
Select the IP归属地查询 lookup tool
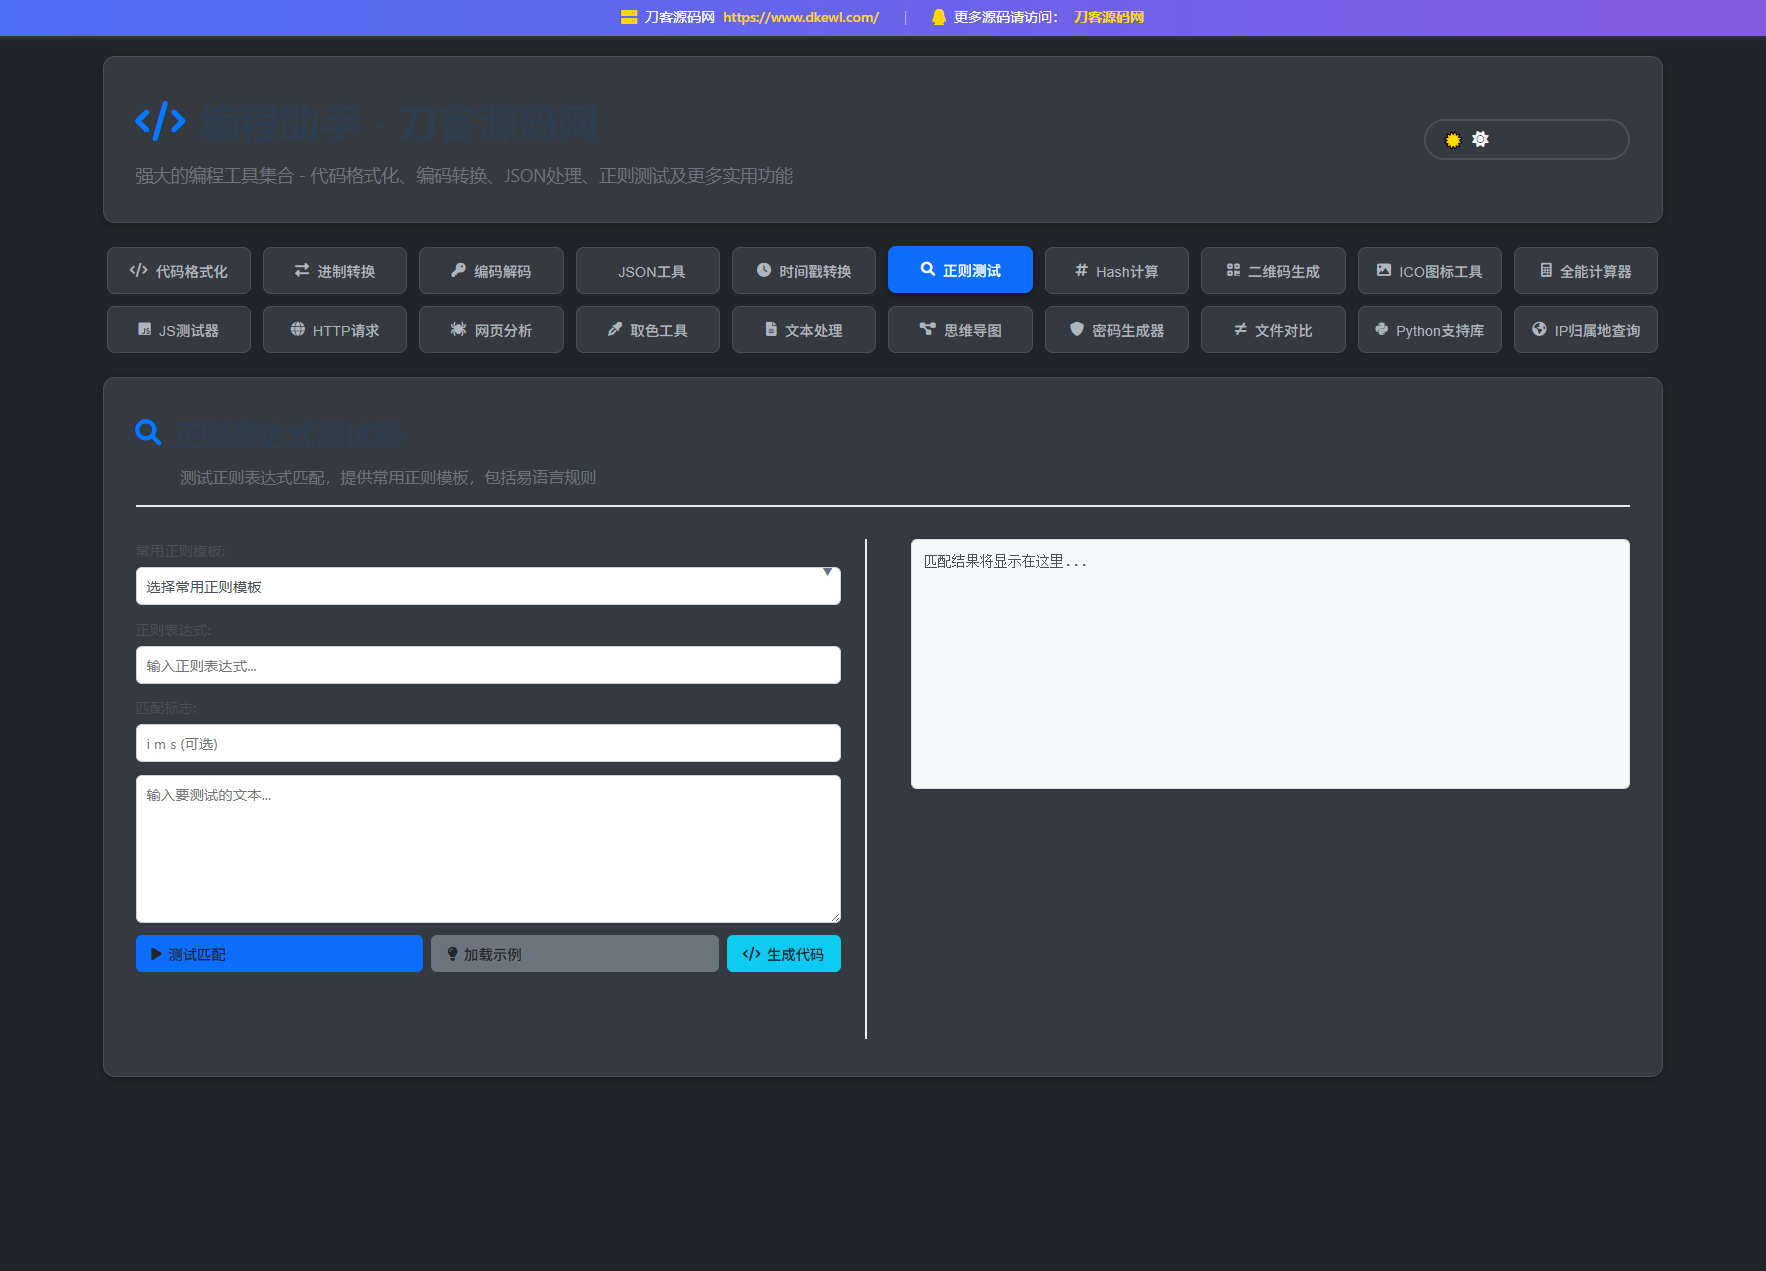click(x=1585, y=329)
